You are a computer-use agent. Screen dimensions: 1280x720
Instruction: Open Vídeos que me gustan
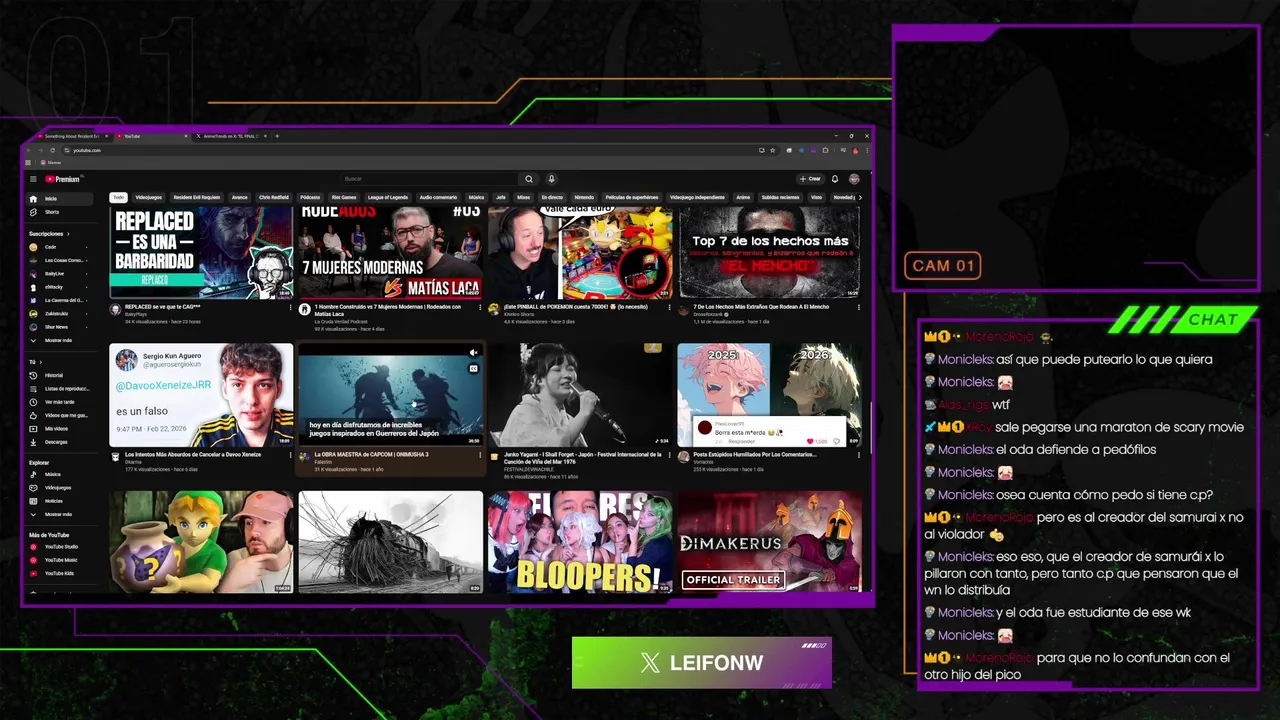(59, 415)
